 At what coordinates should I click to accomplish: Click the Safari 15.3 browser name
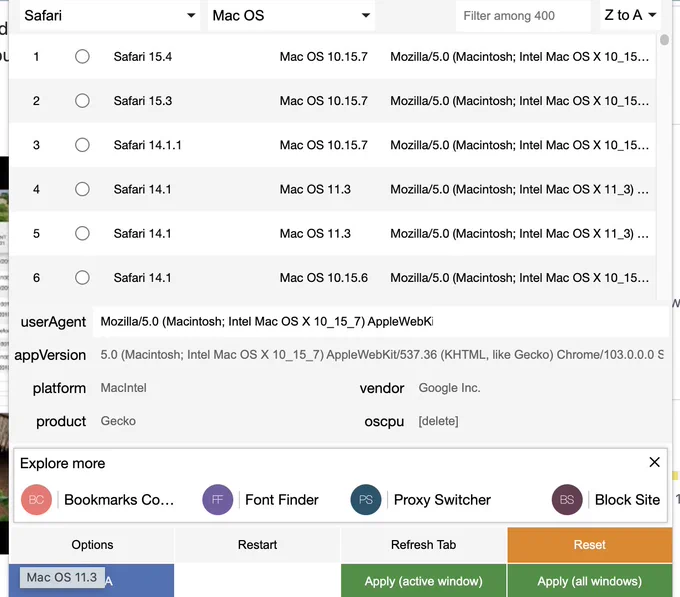pyautogui.click(x=143, y=101)
